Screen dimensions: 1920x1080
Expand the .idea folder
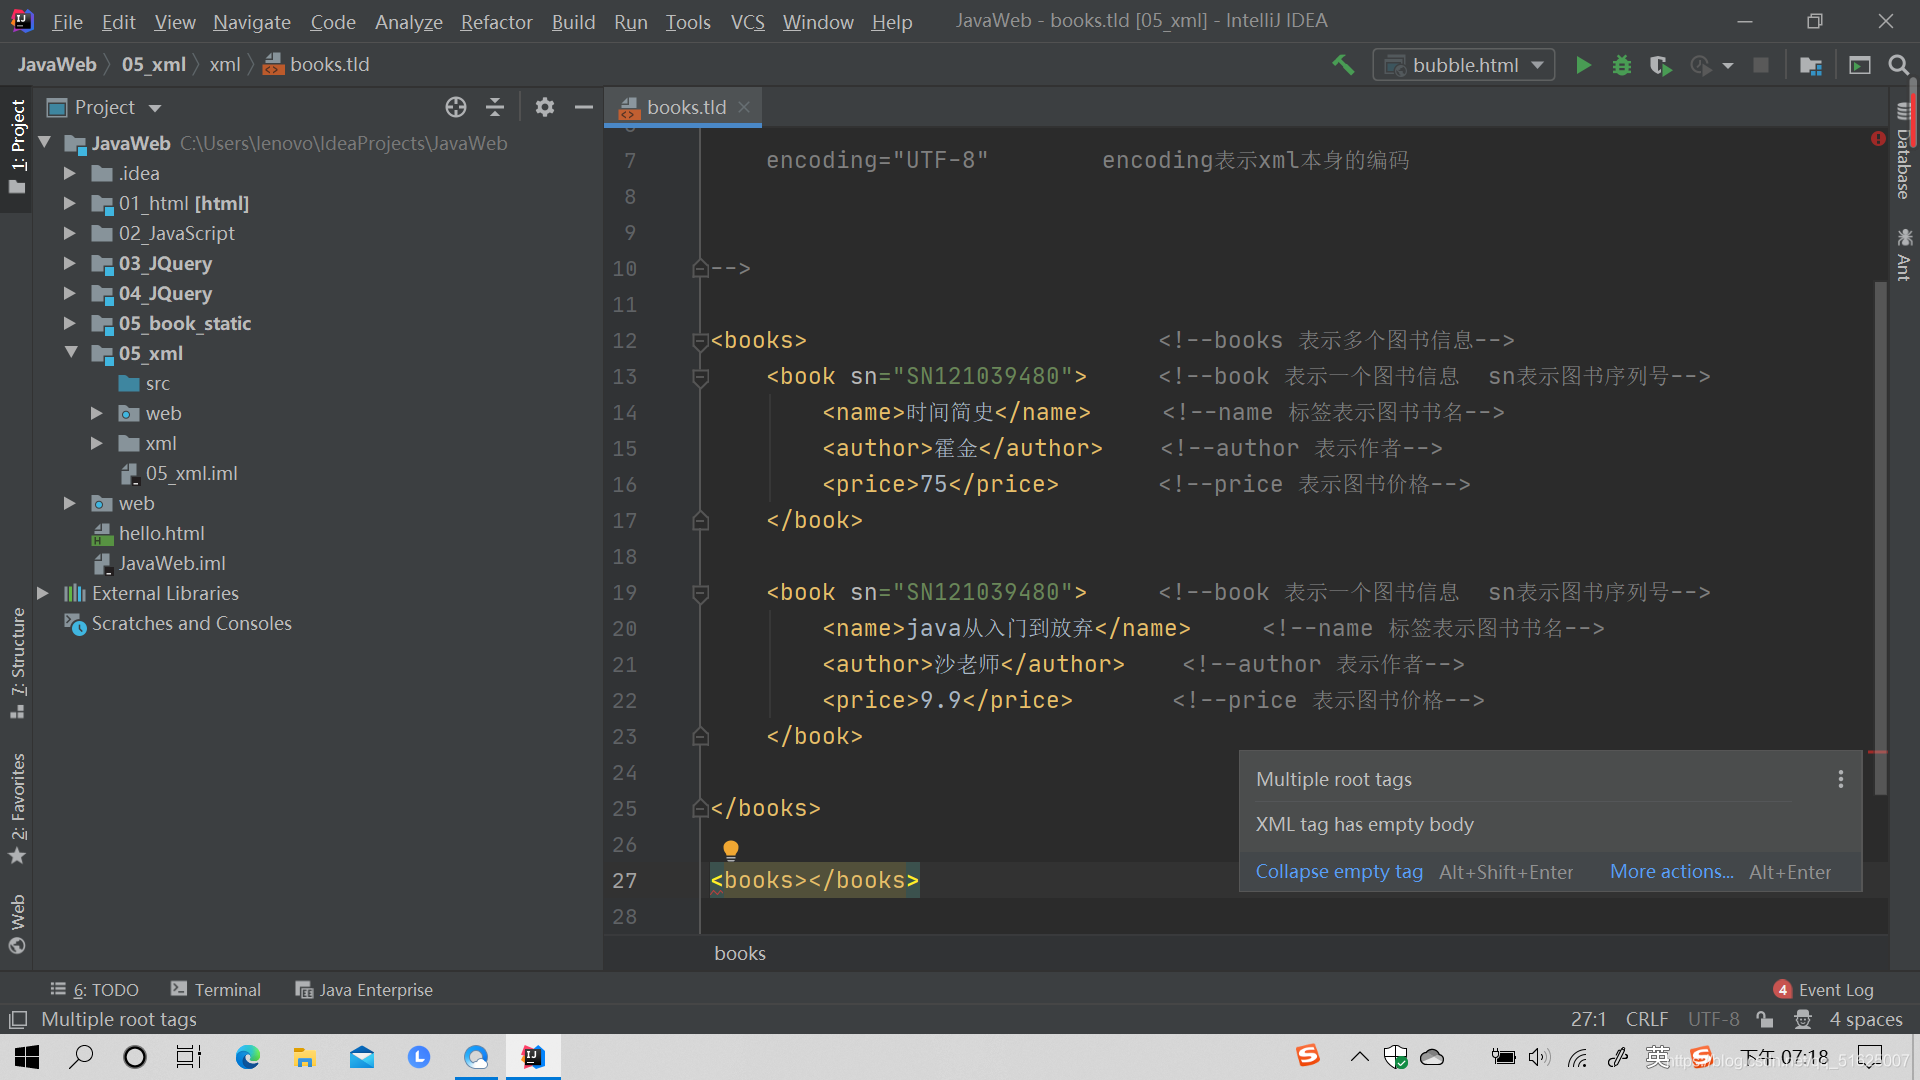(70, 173)
